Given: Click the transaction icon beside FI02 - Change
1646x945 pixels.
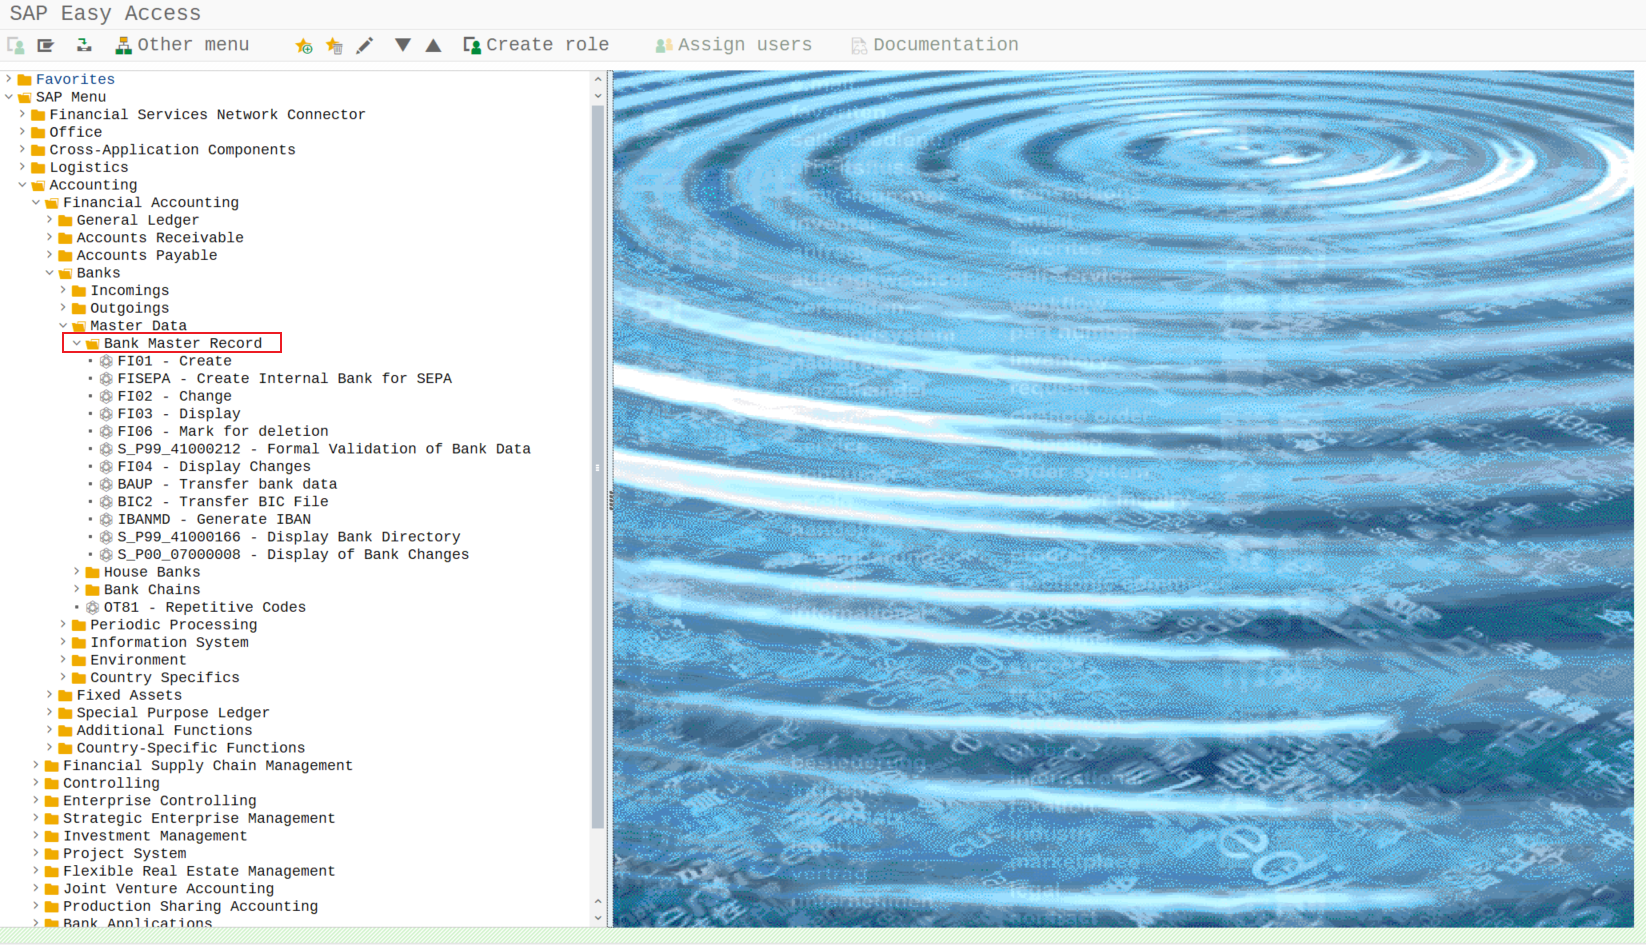Looking at the screenshot, I should [x=106, y=396].
